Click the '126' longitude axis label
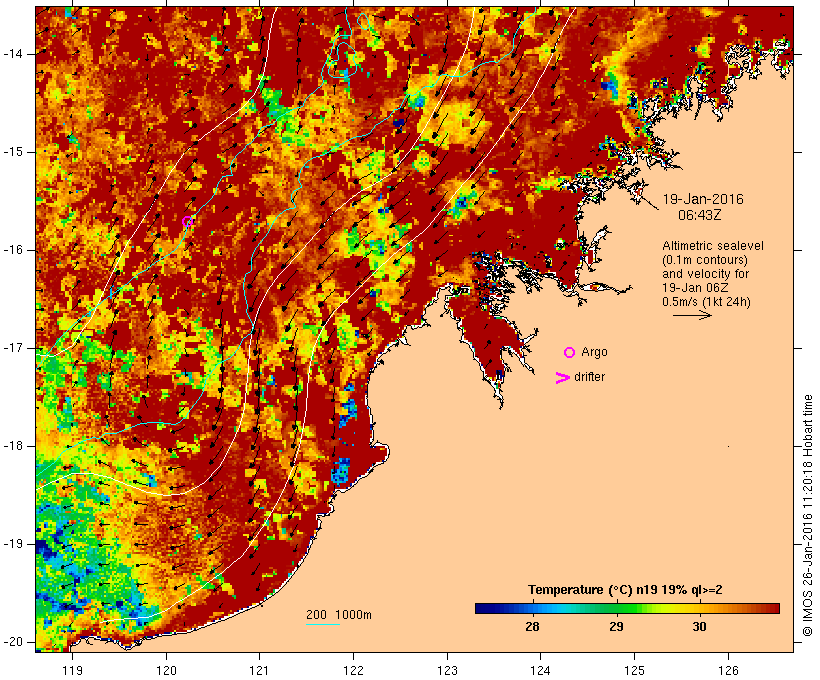The image size is (820, 680). (x=728, y=670)
